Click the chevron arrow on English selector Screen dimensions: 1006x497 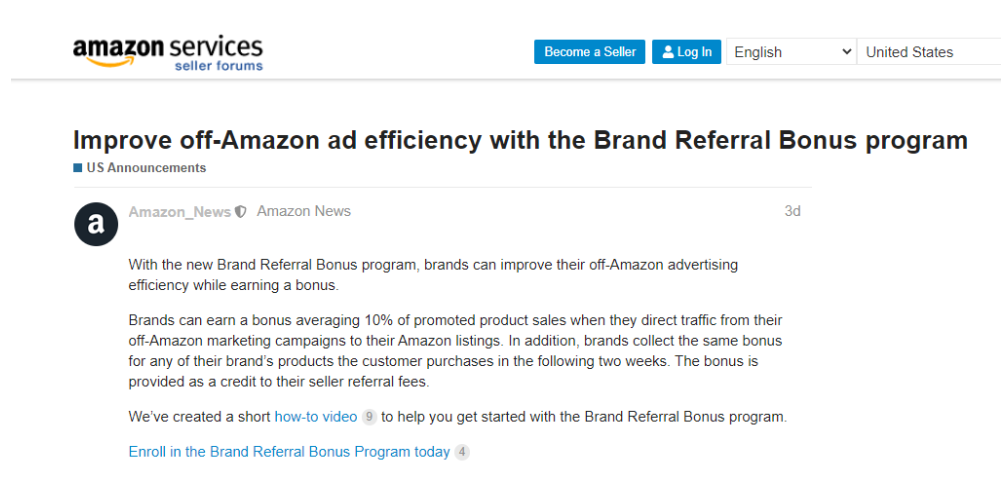(846, 52)
